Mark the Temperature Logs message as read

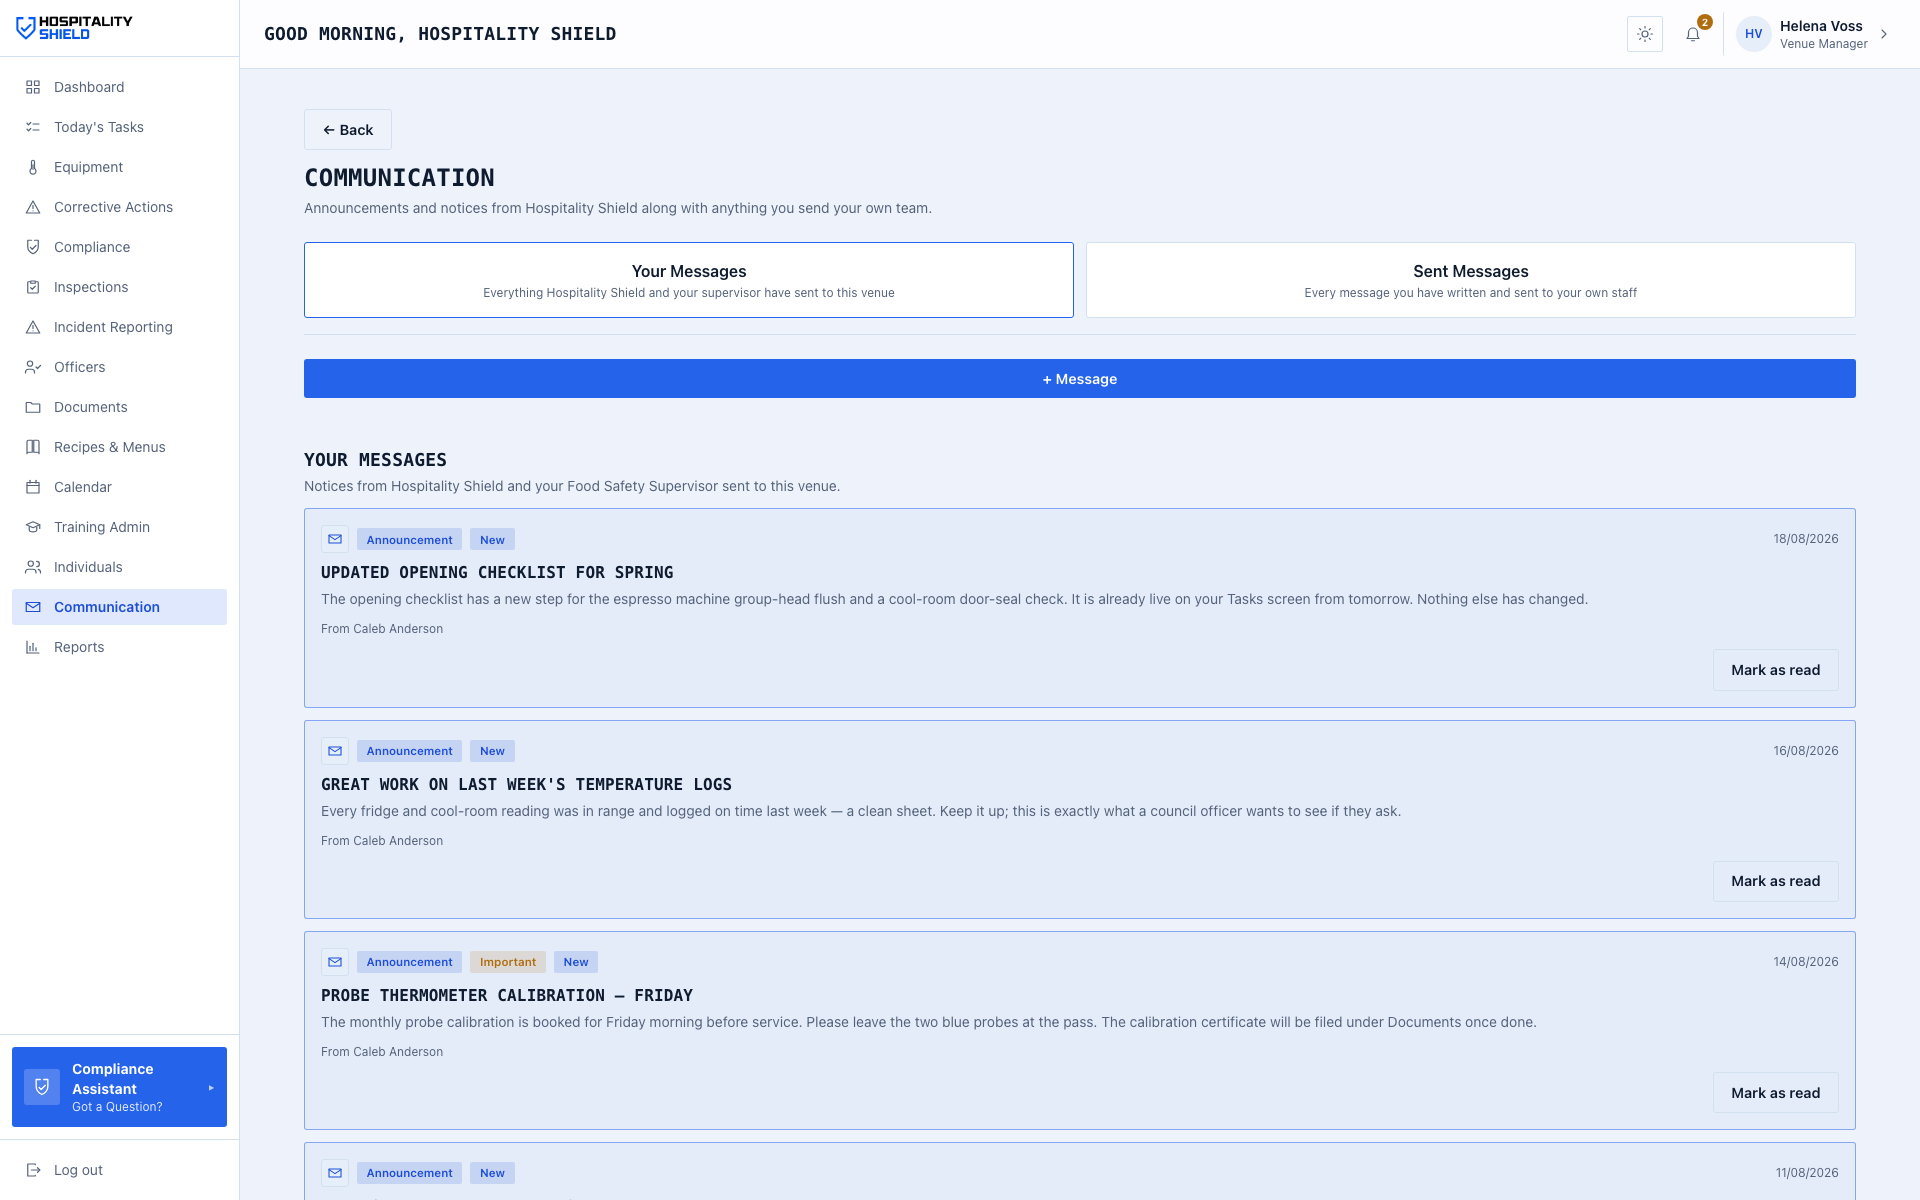coord(1776,881)
